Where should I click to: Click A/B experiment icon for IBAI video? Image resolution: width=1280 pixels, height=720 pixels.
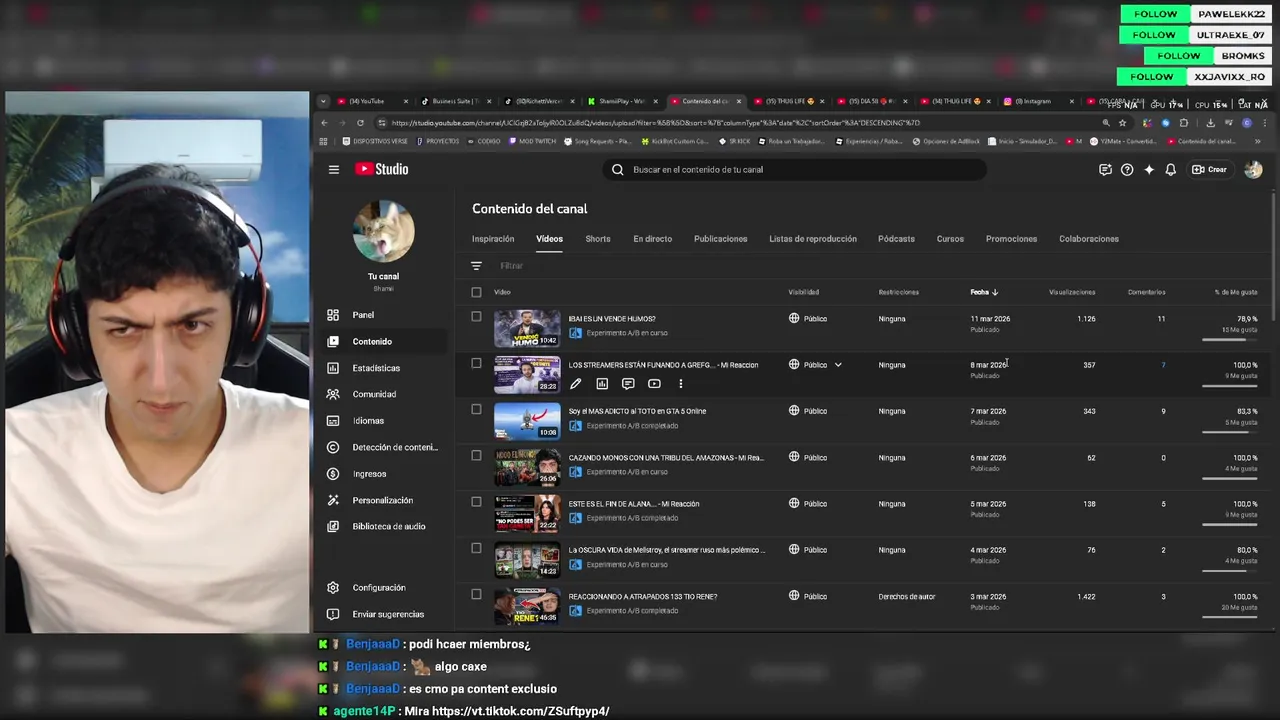575,333
